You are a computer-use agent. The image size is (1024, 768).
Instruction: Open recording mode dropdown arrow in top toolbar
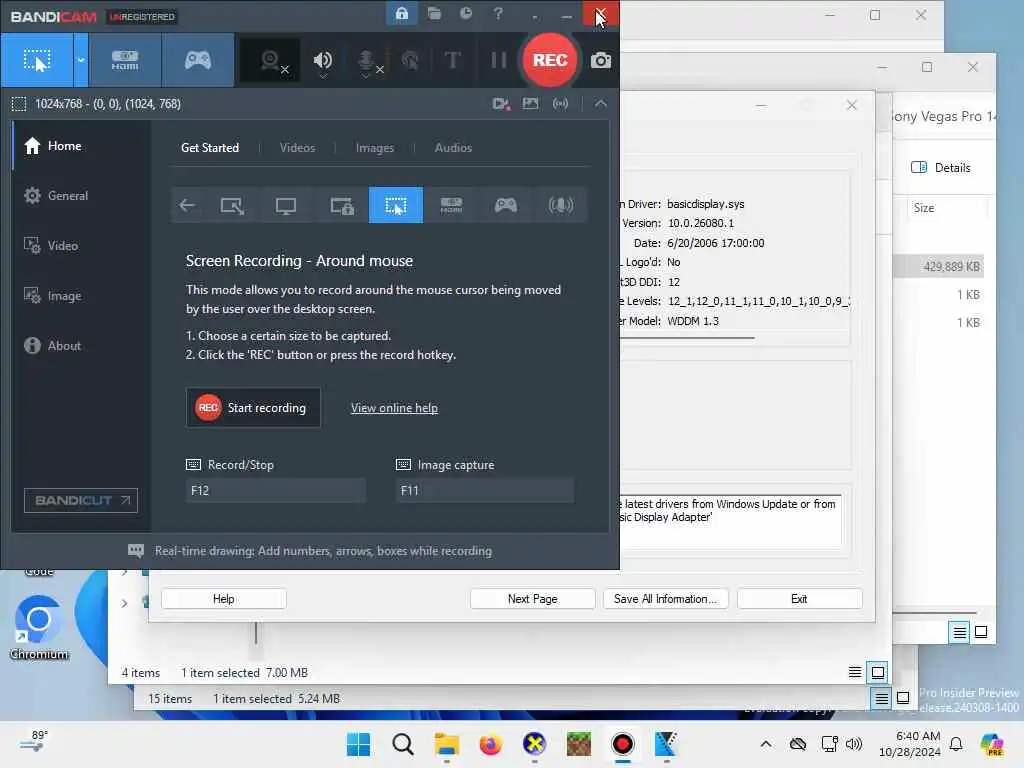pyautogui.click(x=81, y=61)
